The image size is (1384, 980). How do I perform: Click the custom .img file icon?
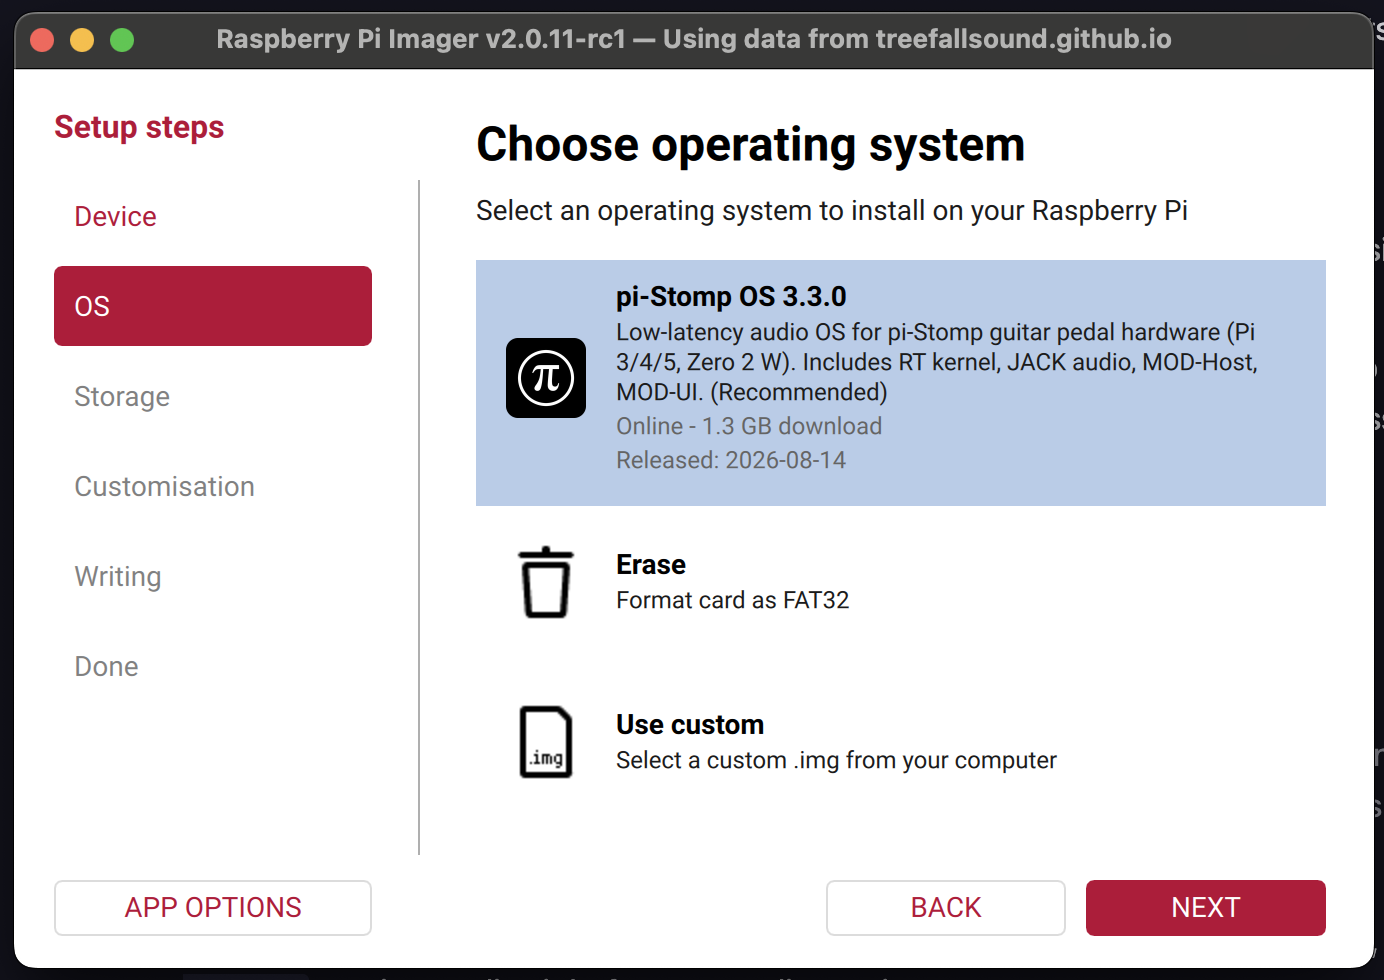point(546,742)
